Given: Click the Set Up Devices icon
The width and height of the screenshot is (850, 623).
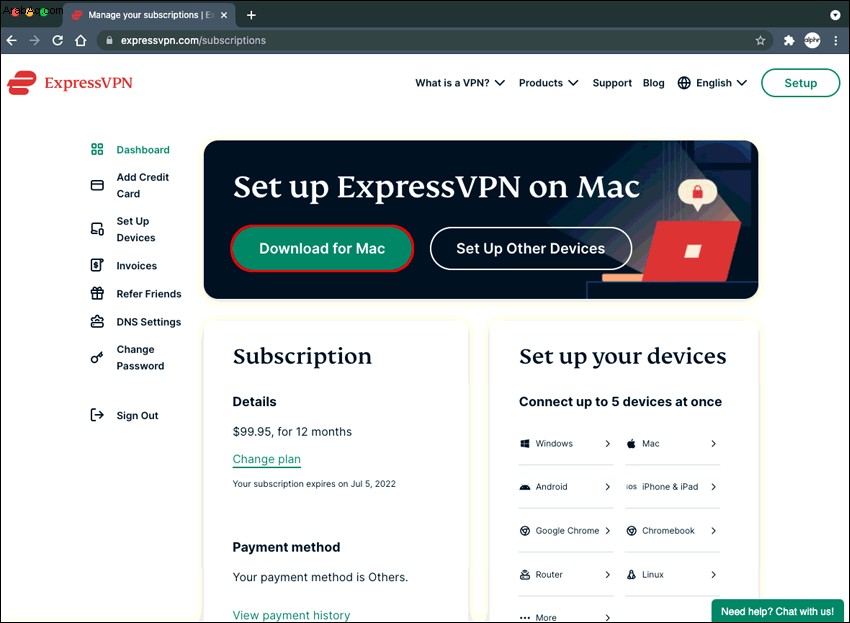Looking at the screenshot, I should coord(97,229).
